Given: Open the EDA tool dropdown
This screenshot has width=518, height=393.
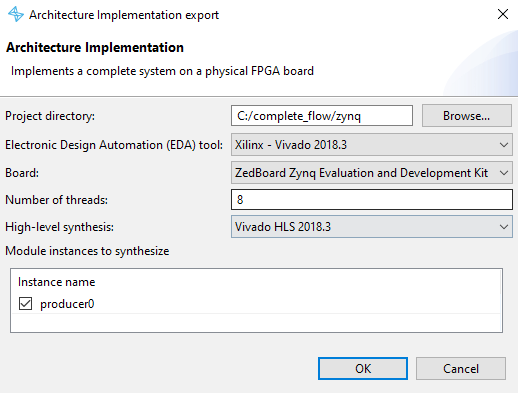Looking at the screenshot, I should (372, 145).
